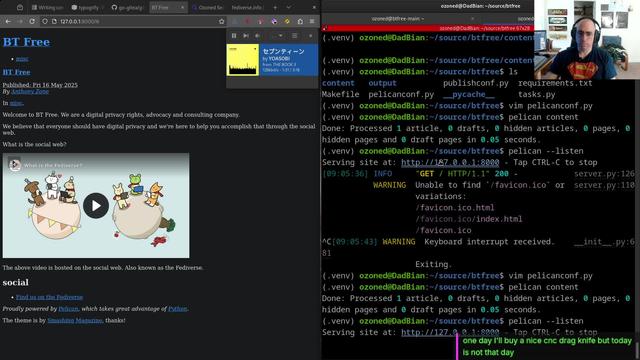
Task: Click '__pycache__' in the terminal ls output
Action: click(x=469, y=94)
